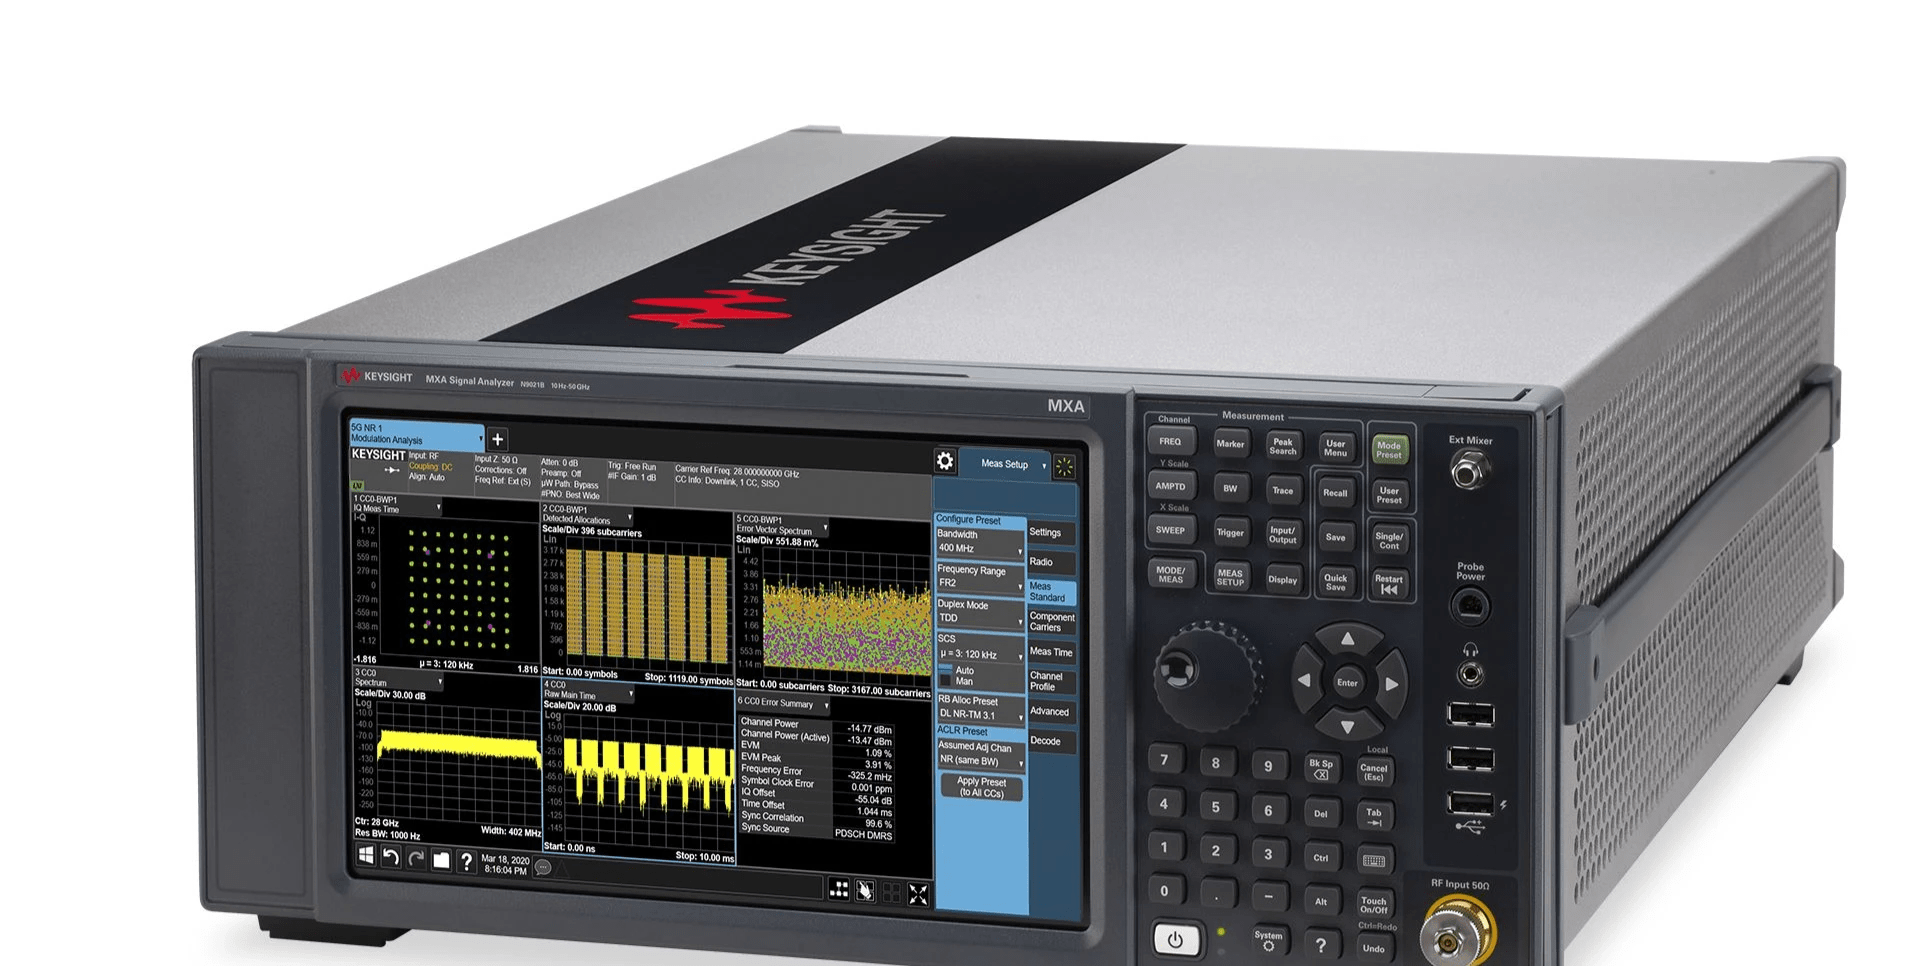Tap the redo arrow in screen's bottom toolbar
The image size is (1920, 966).
click(x=416, y=858)
